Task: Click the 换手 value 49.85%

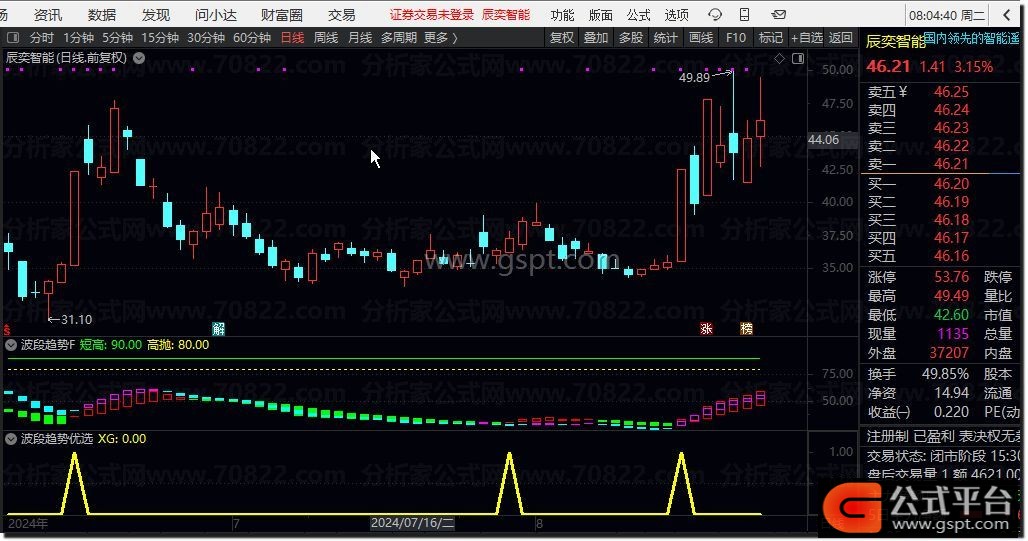Action: pyautogui.click(x=945, y=374)
